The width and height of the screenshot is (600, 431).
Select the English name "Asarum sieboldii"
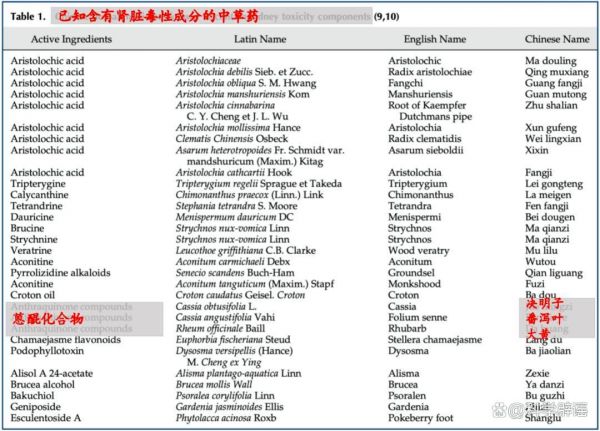coord(426,150)
